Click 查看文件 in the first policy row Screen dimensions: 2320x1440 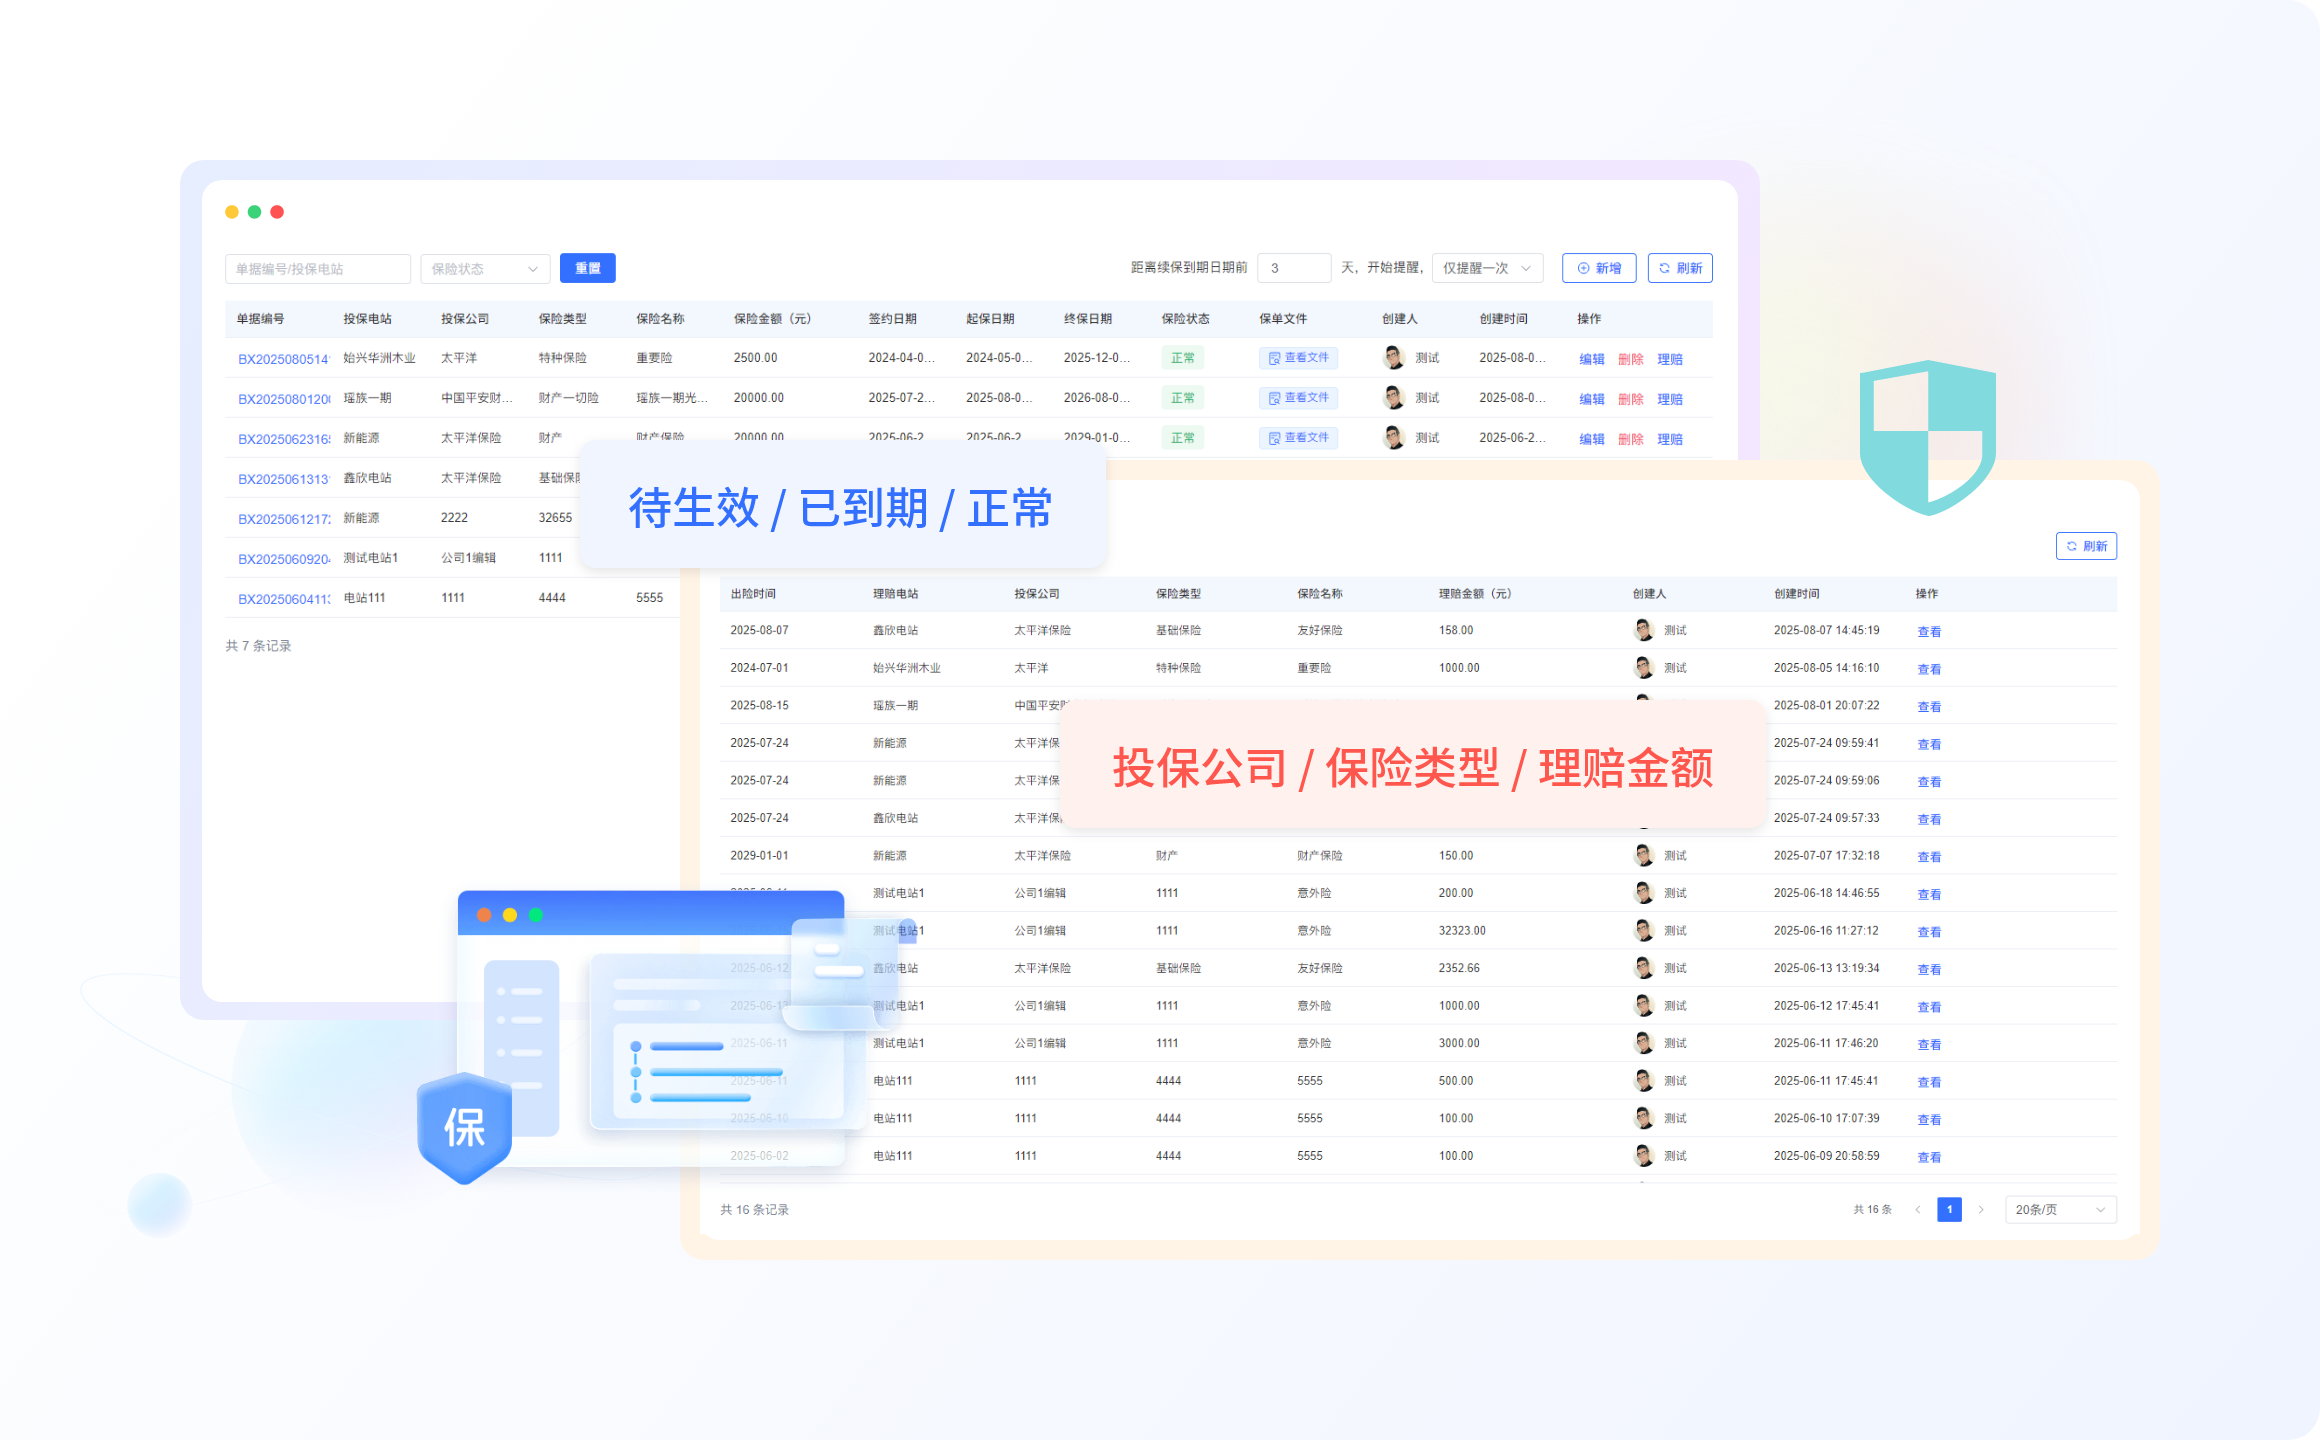click(x=1298, y=358)
